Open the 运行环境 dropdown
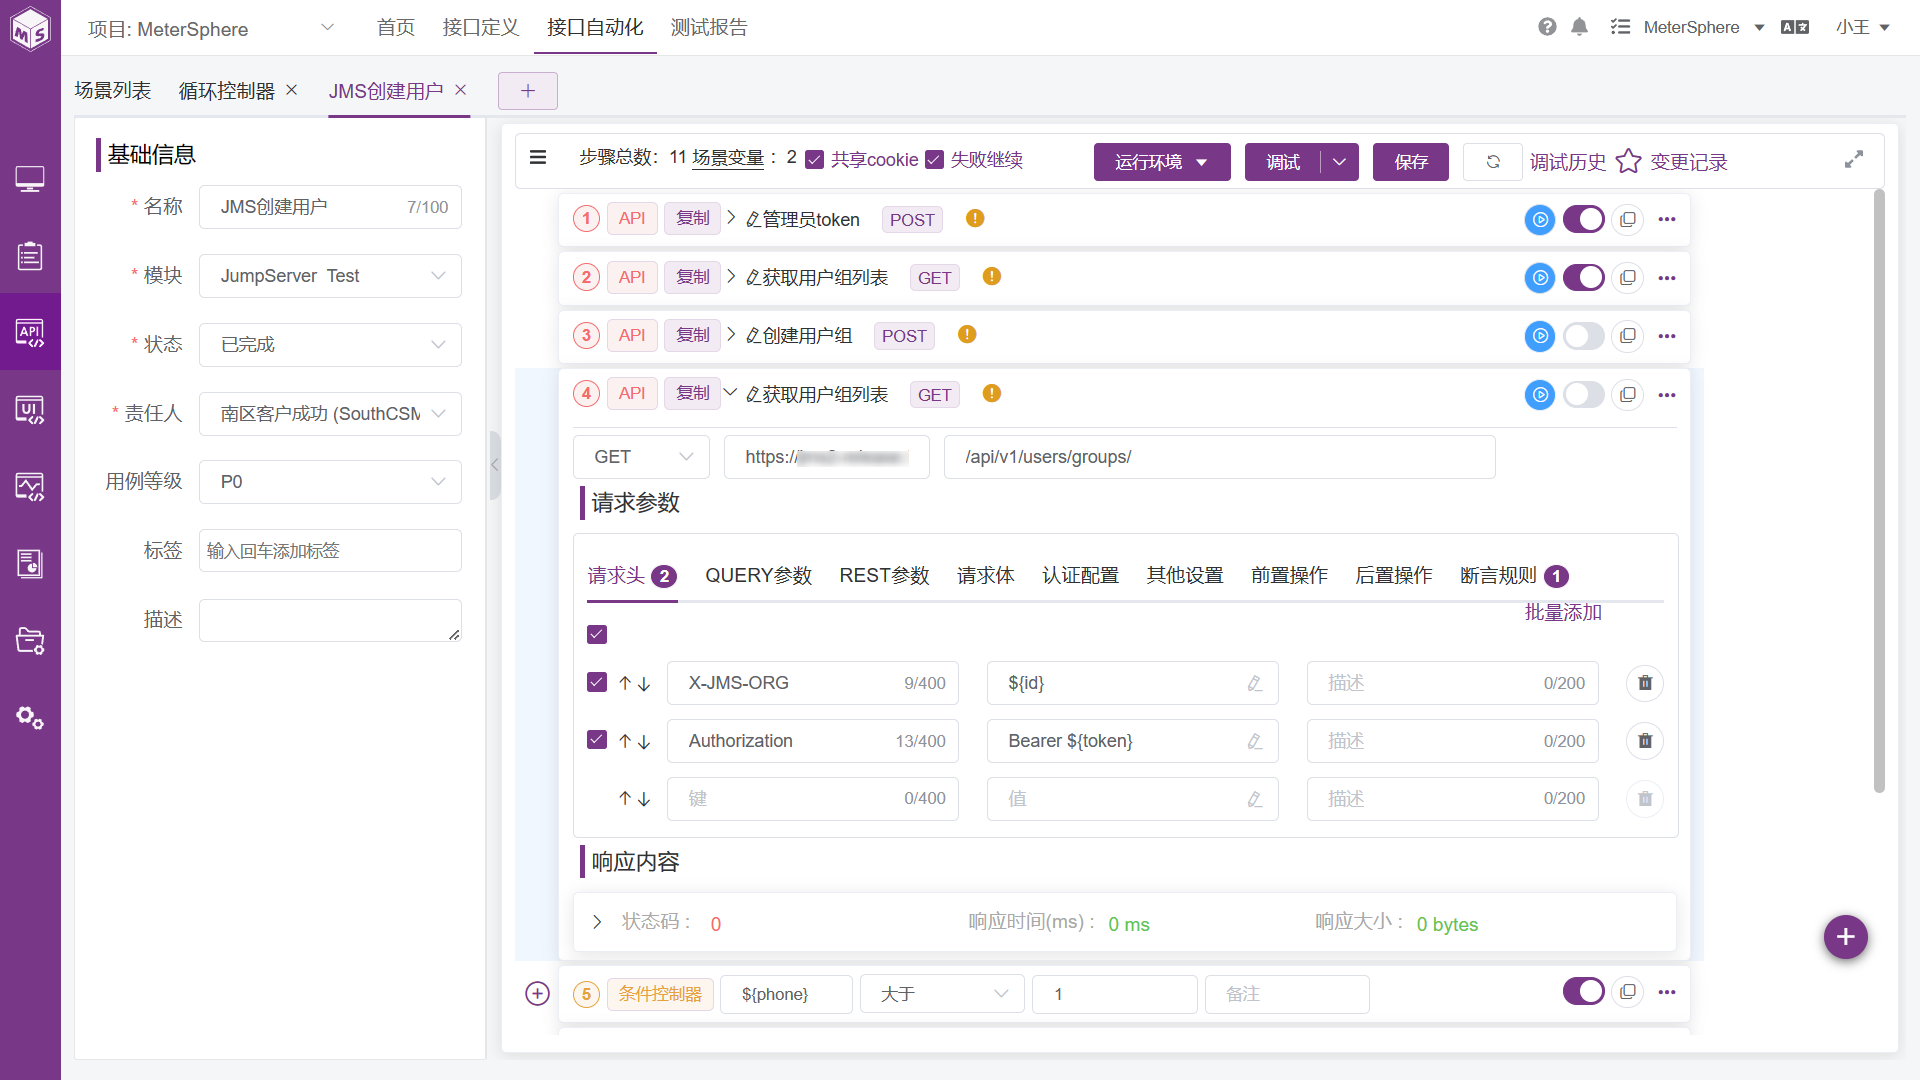Screen dimensions: 1920x1080 (x=1162, y=162)
